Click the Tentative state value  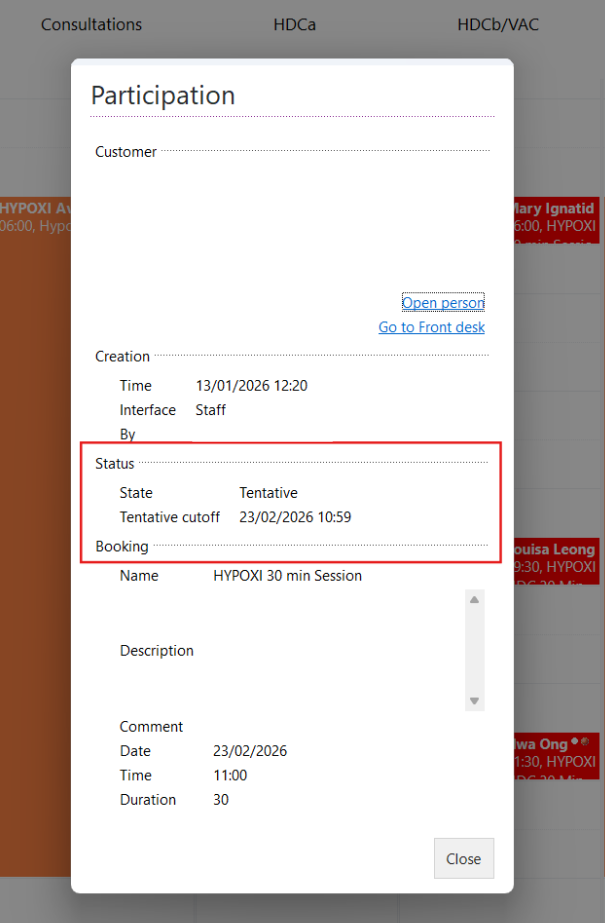pos(268,492)
